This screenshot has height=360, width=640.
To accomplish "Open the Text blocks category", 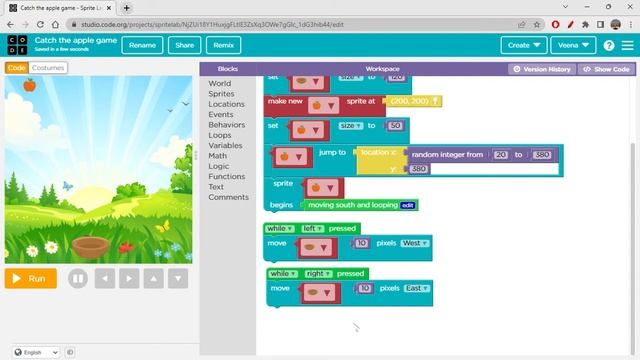I will pyautogui.click(x=216, y=187).
